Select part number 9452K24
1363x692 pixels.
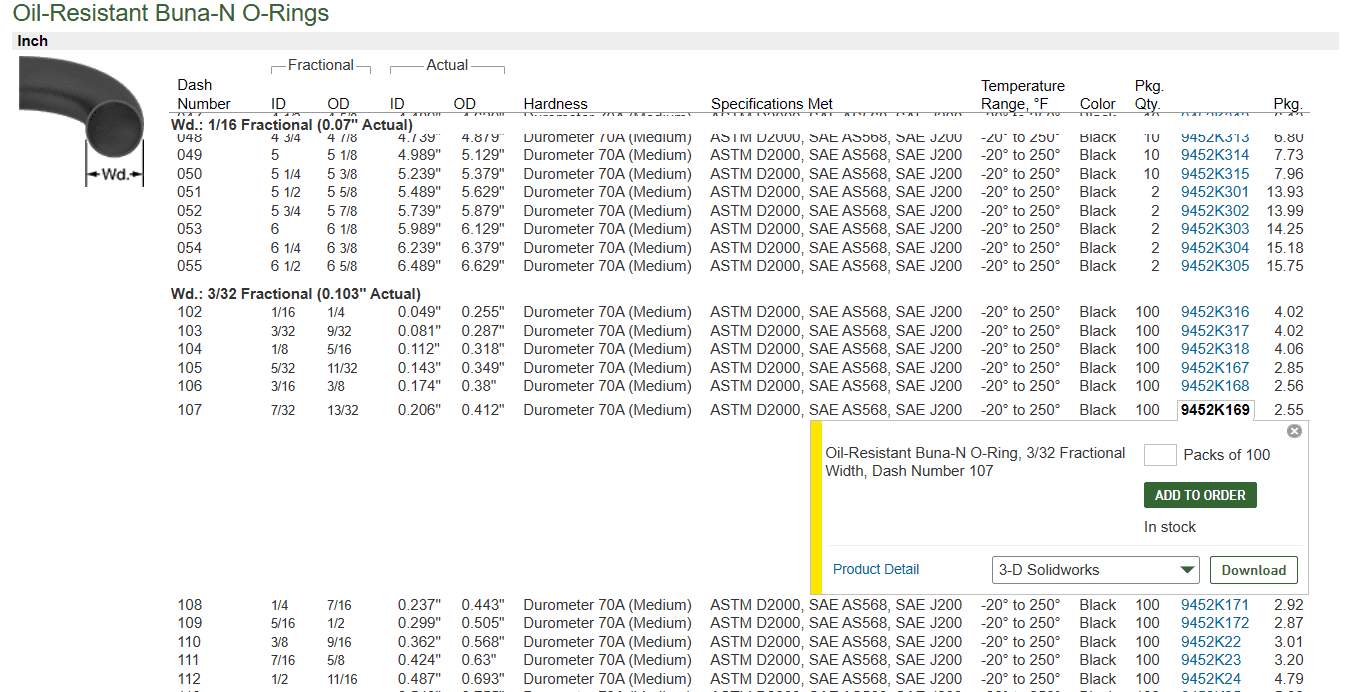click(x=1210, y=679)
